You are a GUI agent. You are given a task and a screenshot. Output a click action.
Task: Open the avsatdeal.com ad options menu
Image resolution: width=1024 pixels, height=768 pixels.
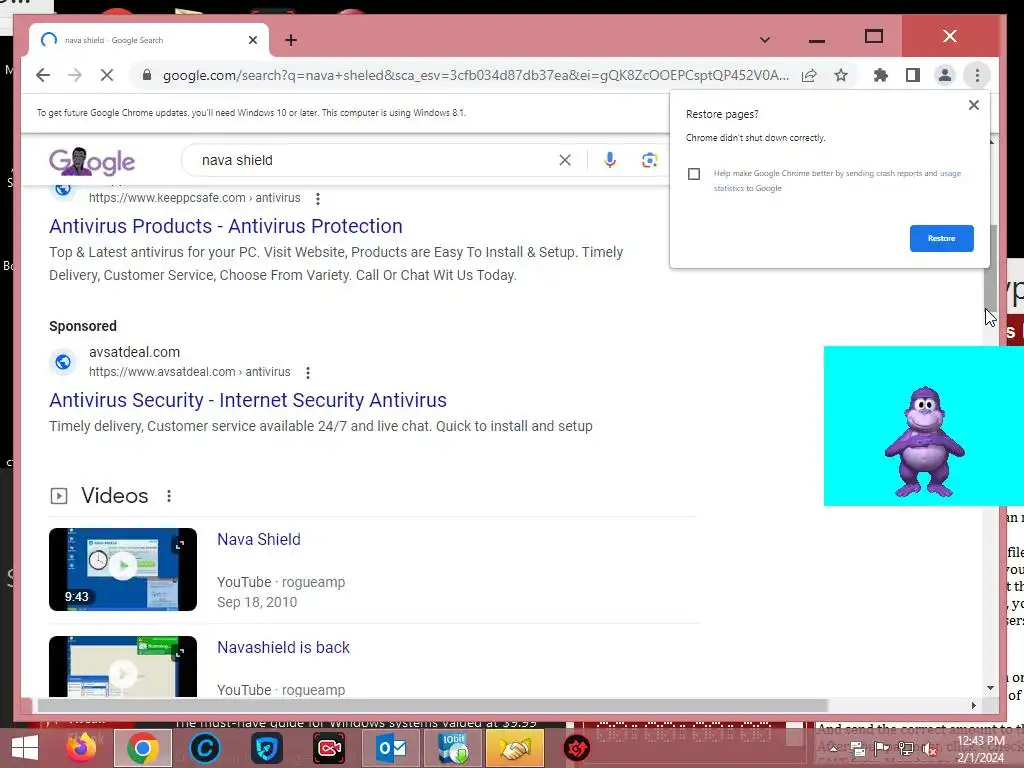[x=308, y=372]
